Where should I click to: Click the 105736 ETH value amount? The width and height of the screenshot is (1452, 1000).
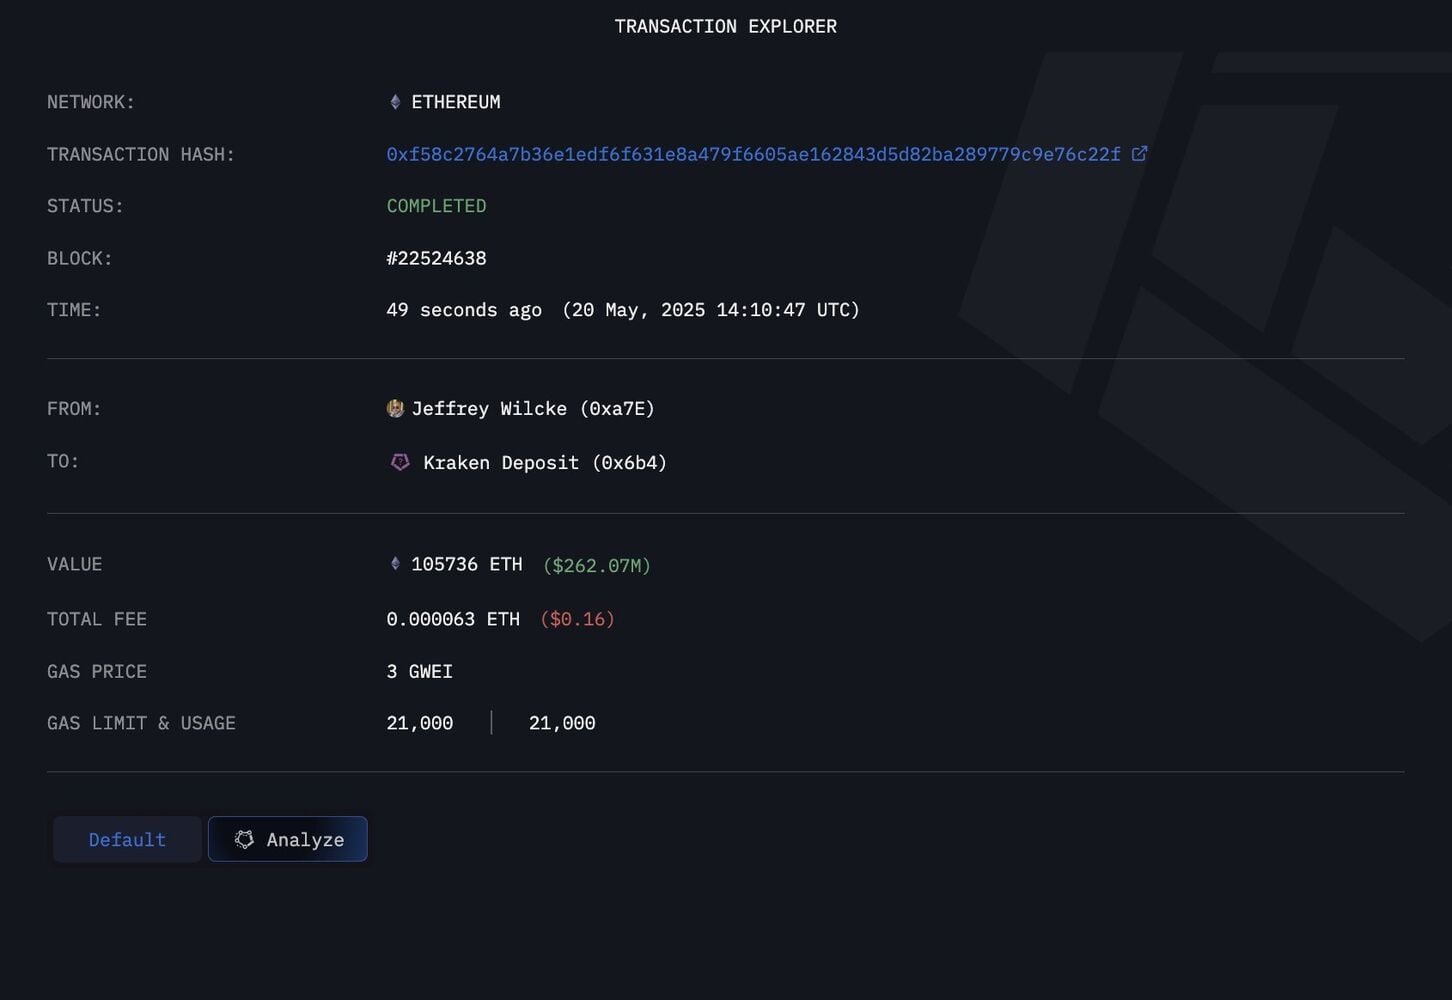point(467,564)
